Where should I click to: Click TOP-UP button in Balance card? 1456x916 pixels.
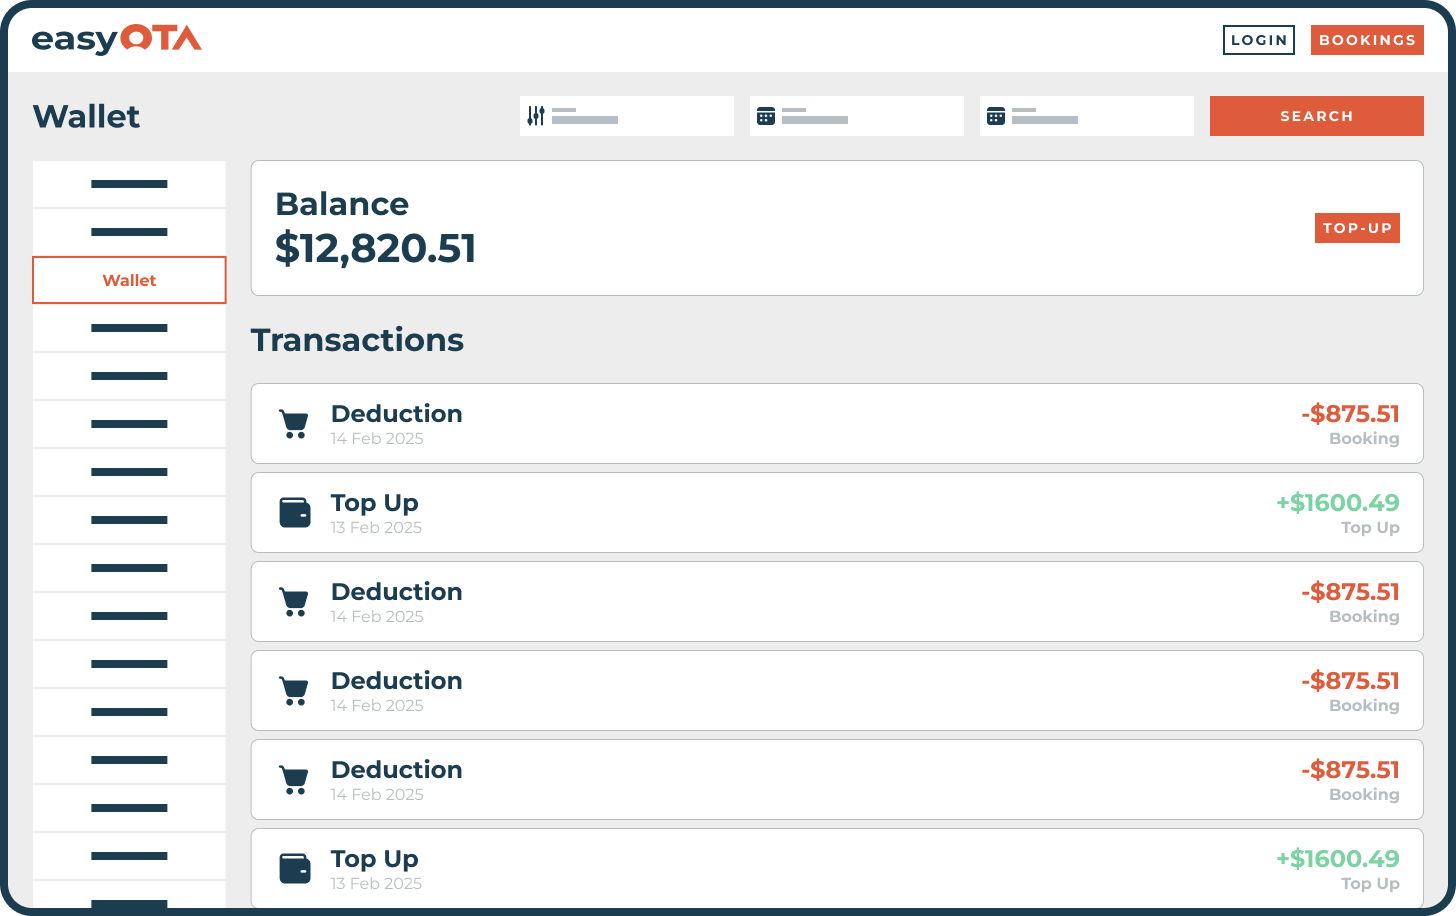pyautogui.click(x=1356, y=228)
